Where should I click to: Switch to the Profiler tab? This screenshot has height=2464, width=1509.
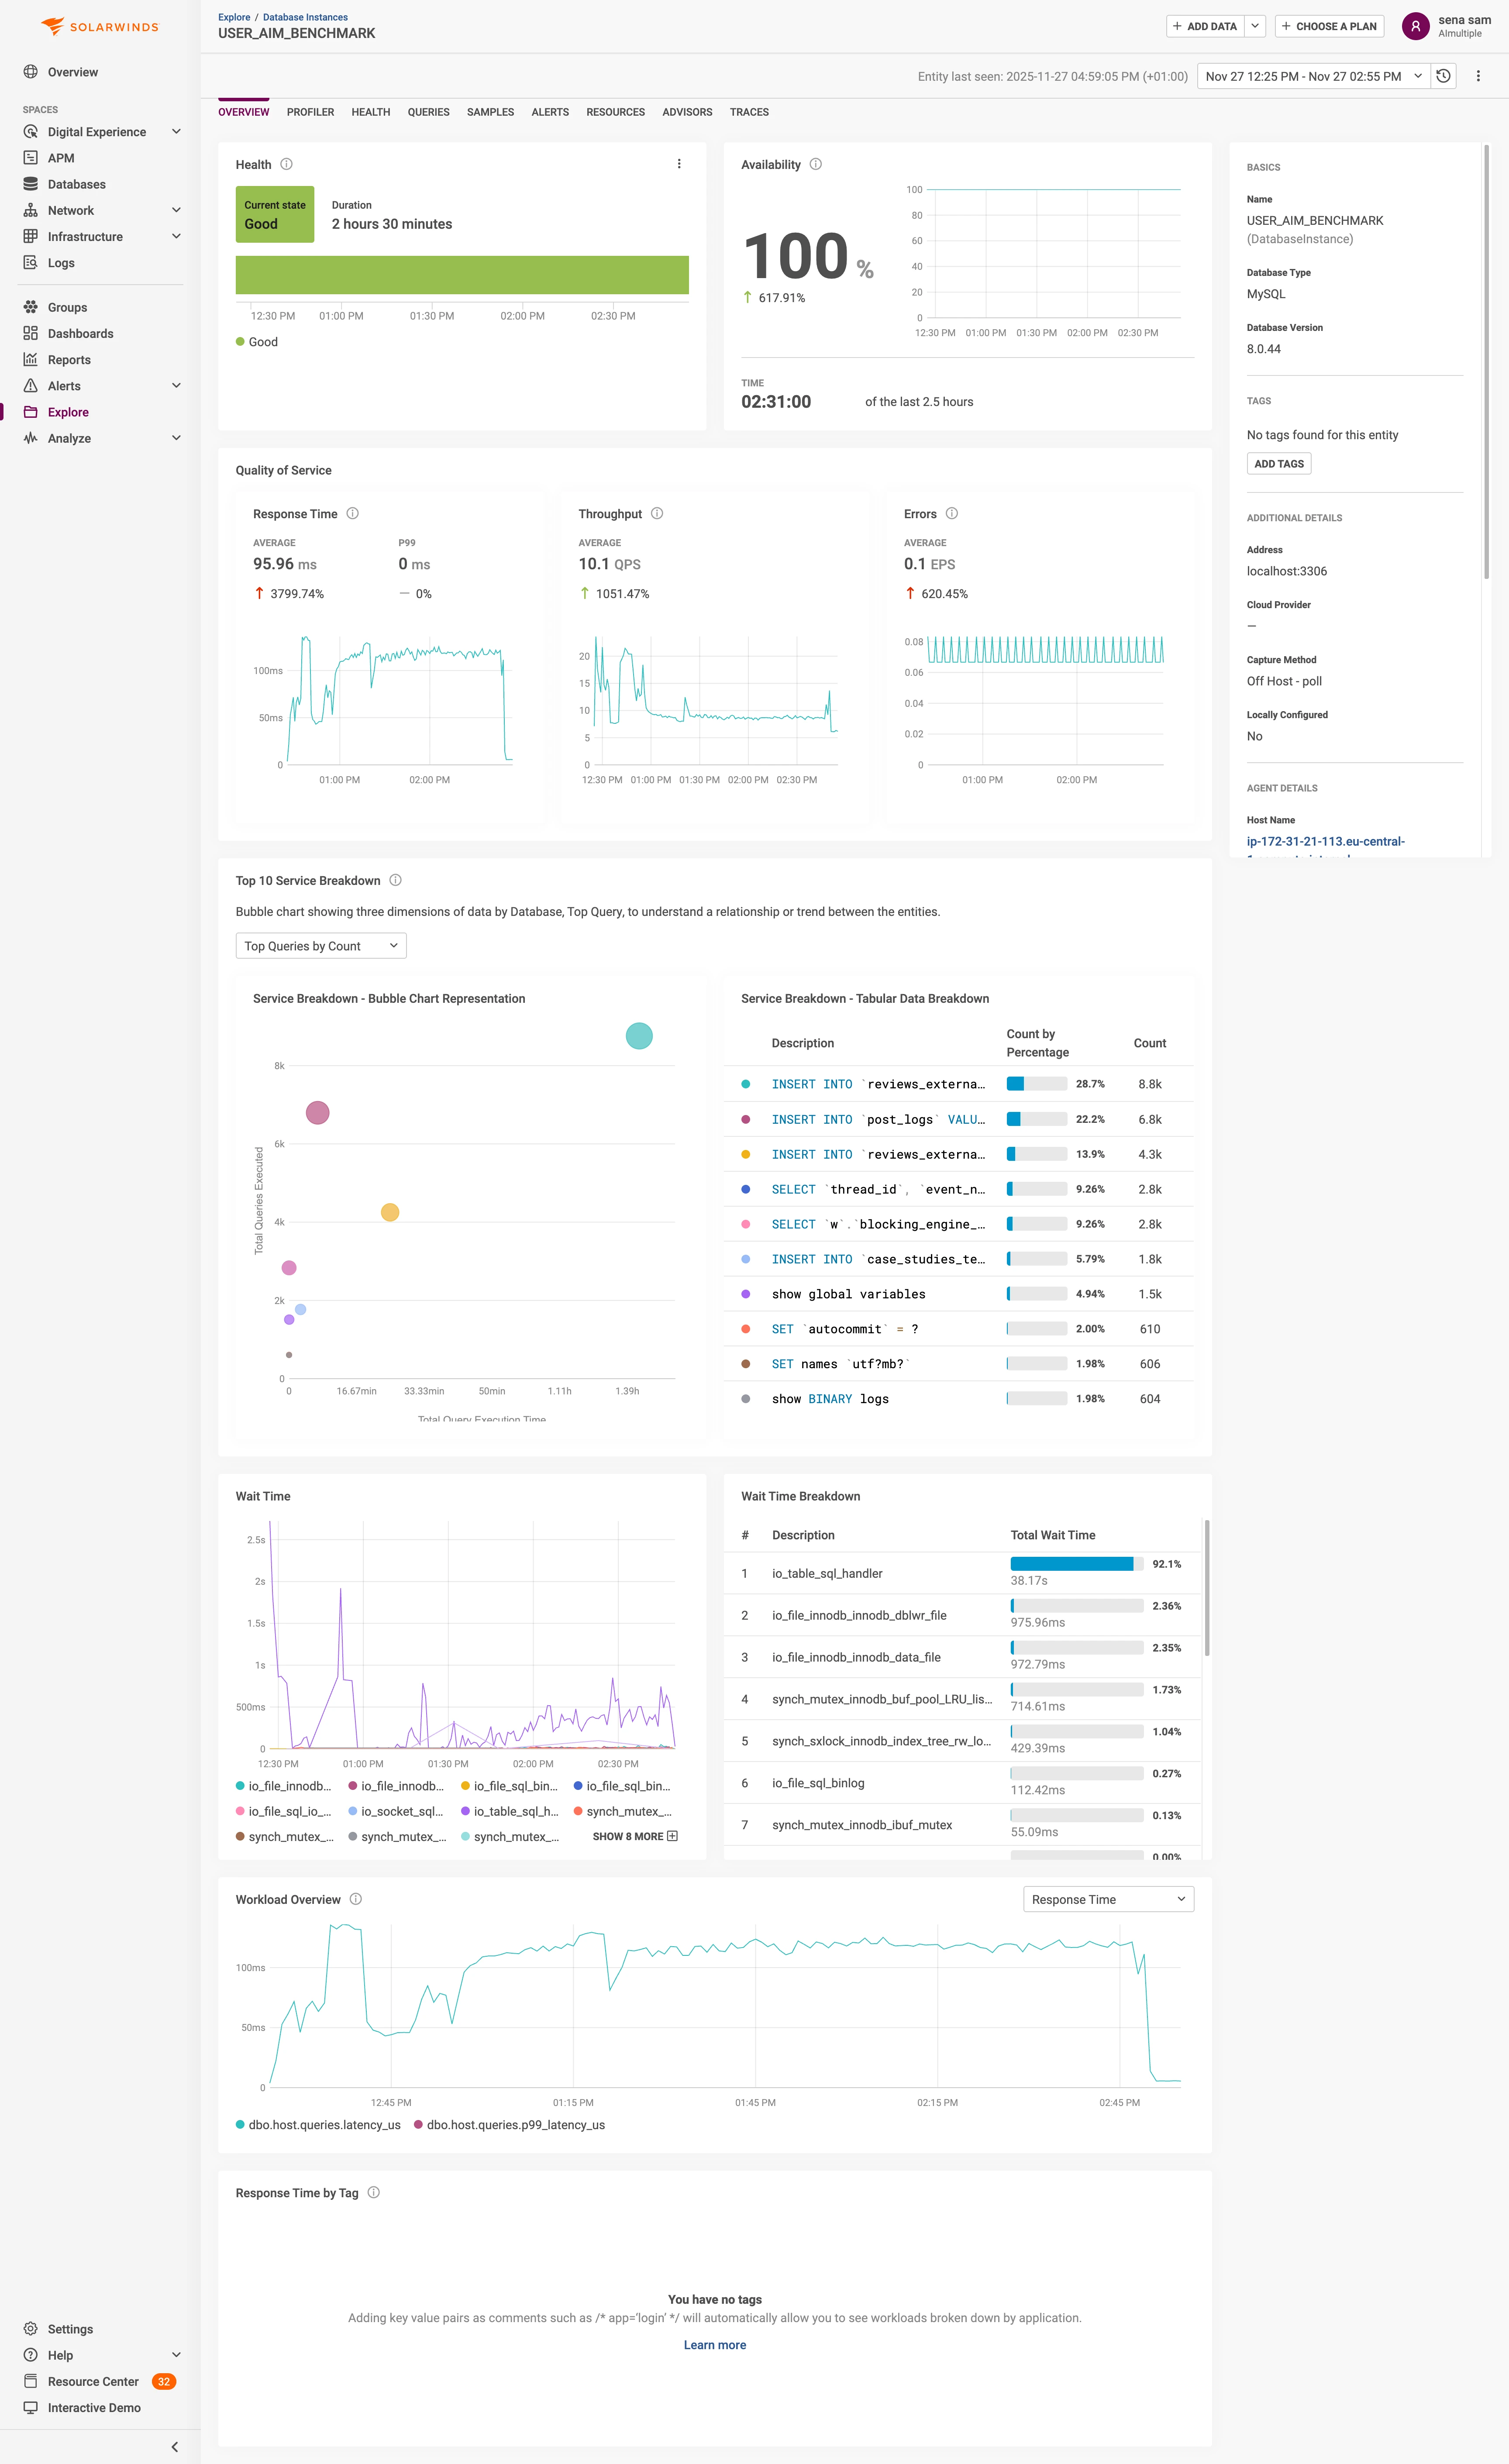point(310,112)
